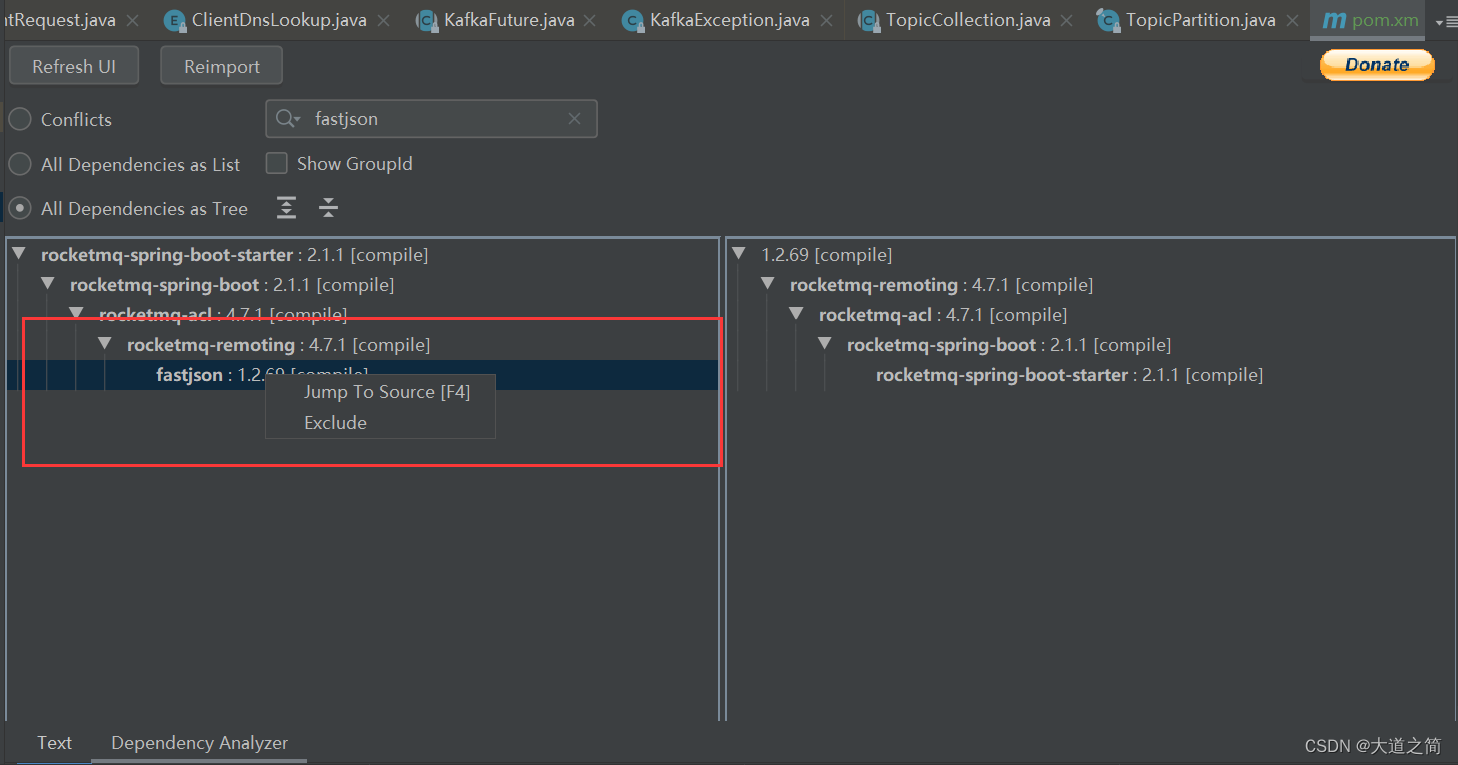Select the Conflicts radio button
The width and height of the screenshot is (1458, 765).
pos(20,119)
